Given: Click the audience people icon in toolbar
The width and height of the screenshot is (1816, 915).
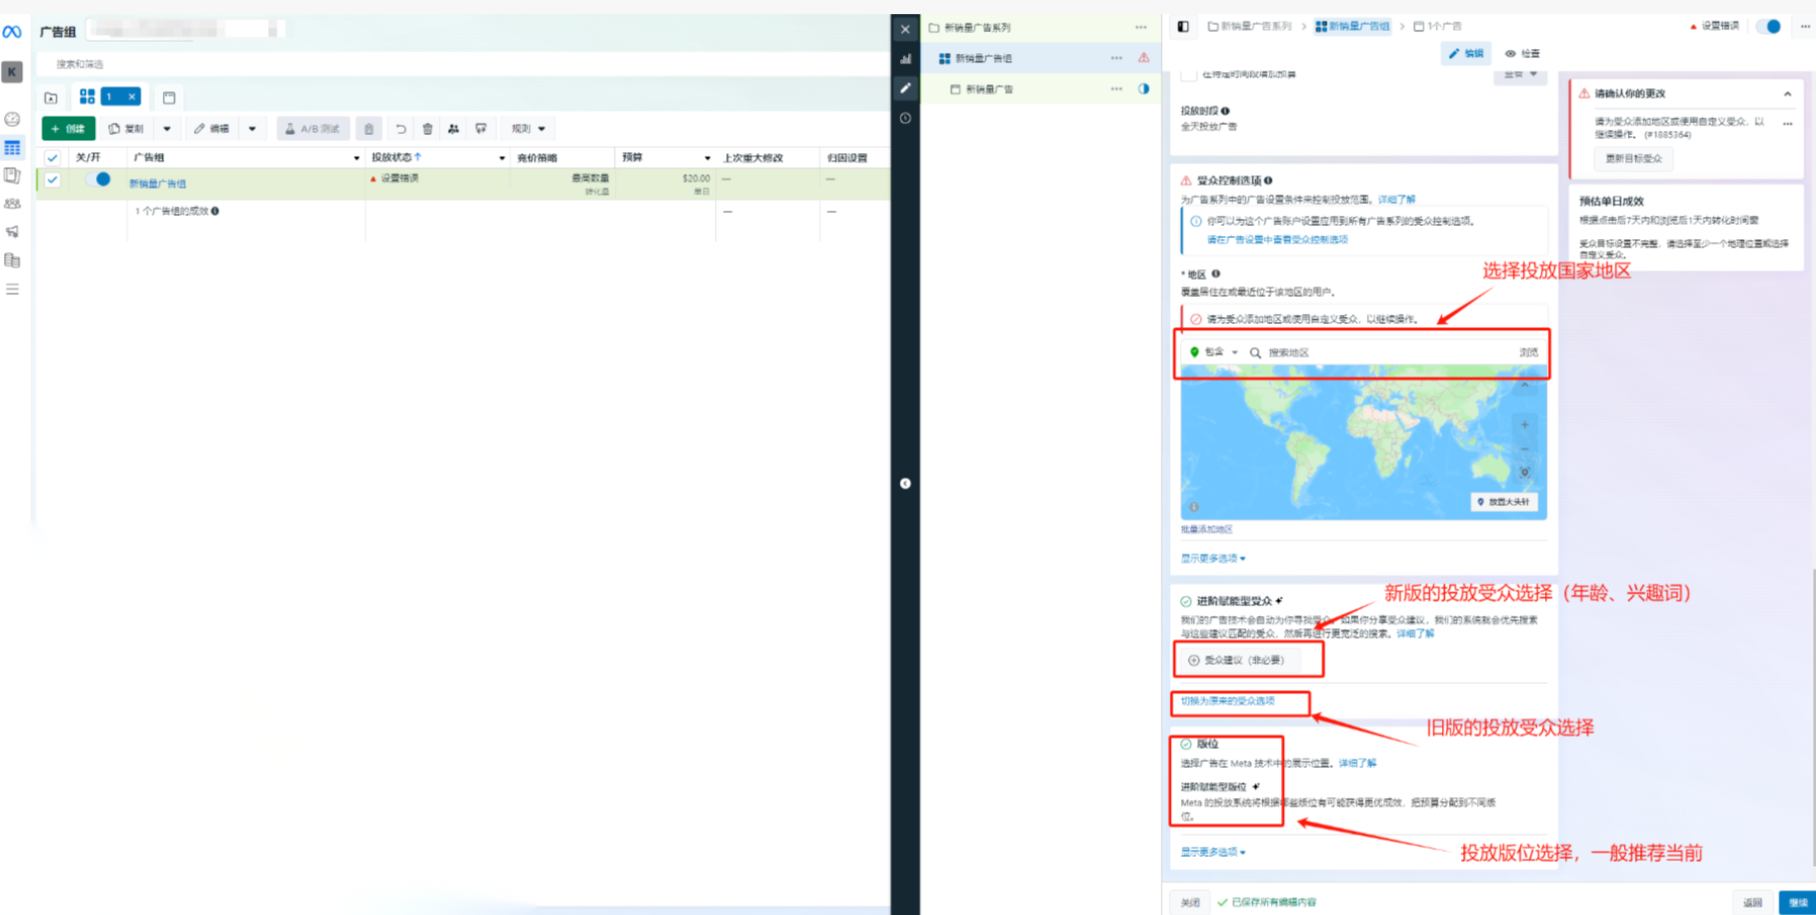Looking at the screenshot, I should [x=454, y=128].
